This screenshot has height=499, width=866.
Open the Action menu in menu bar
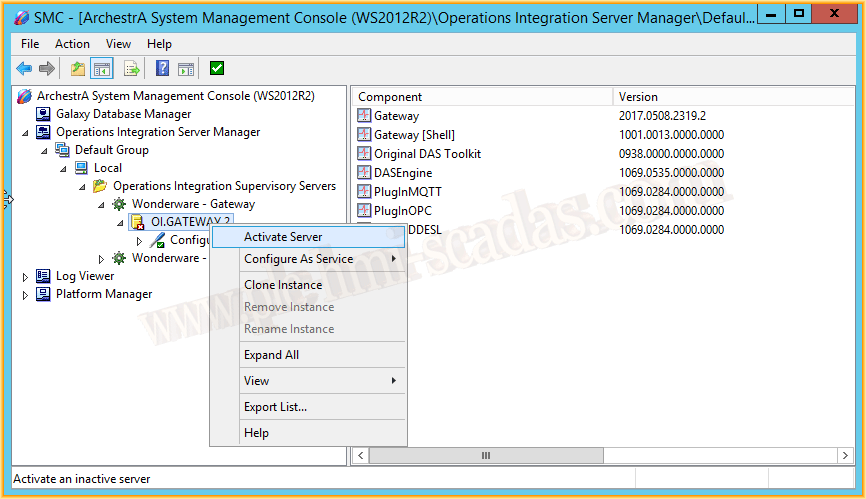[x=72, y=44]
